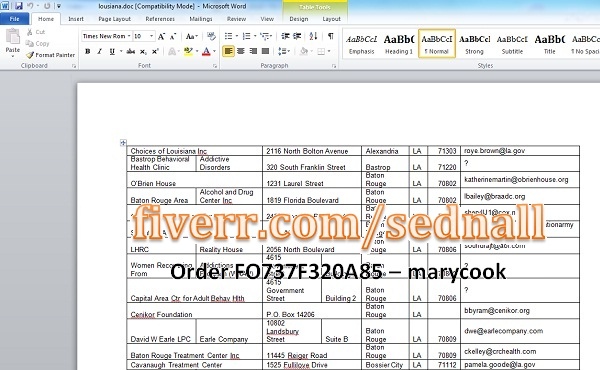Open the Line Spacing icon menu
Image resolution: width=600 pixels, height=370 pixels.
click(282, 51)
